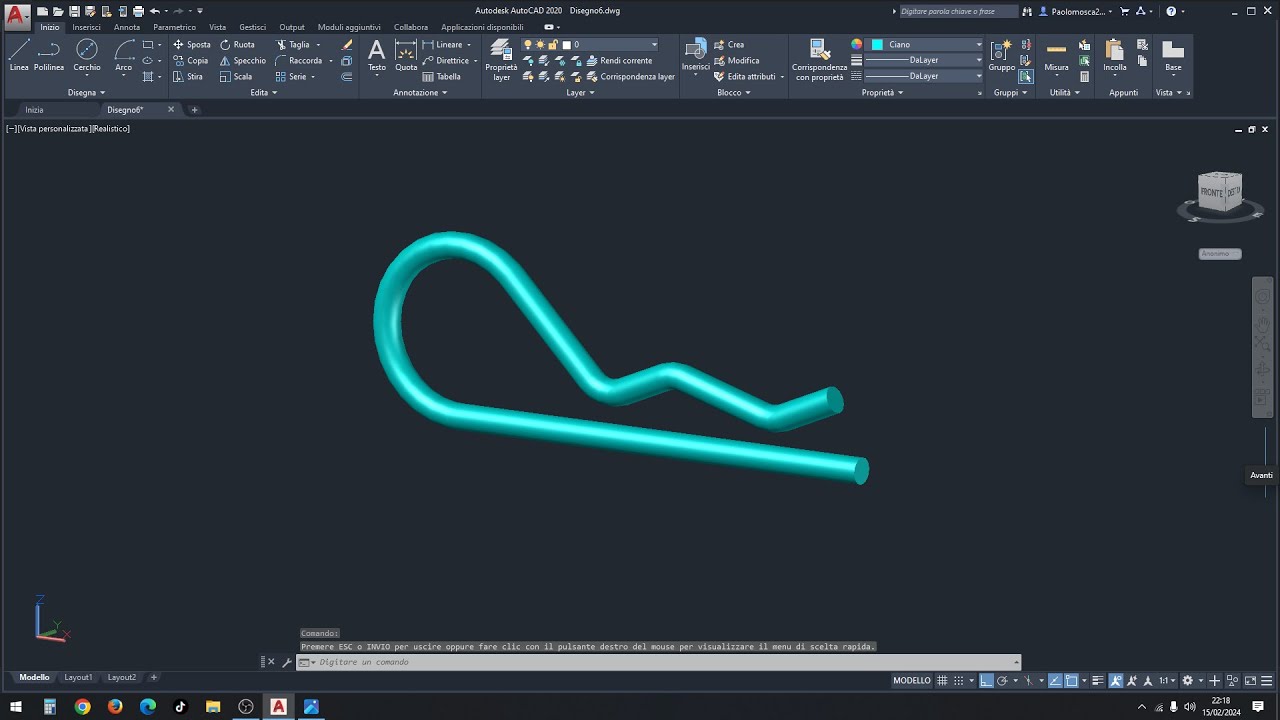Toggle snap mode in status bar
Image resolution: width=1280 pixels, height=720 pixels.
pyautogui.click(x=958, y=681)
